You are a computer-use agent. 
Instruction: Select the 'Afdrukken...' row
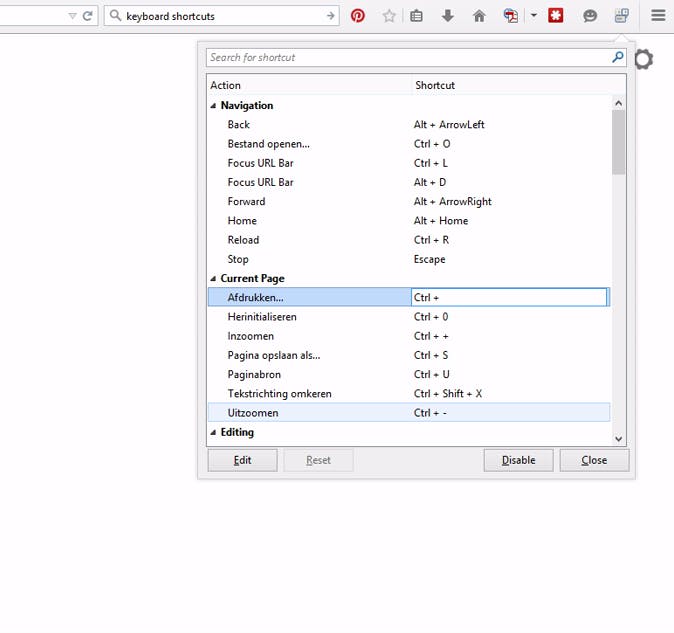tap(409, 297)
